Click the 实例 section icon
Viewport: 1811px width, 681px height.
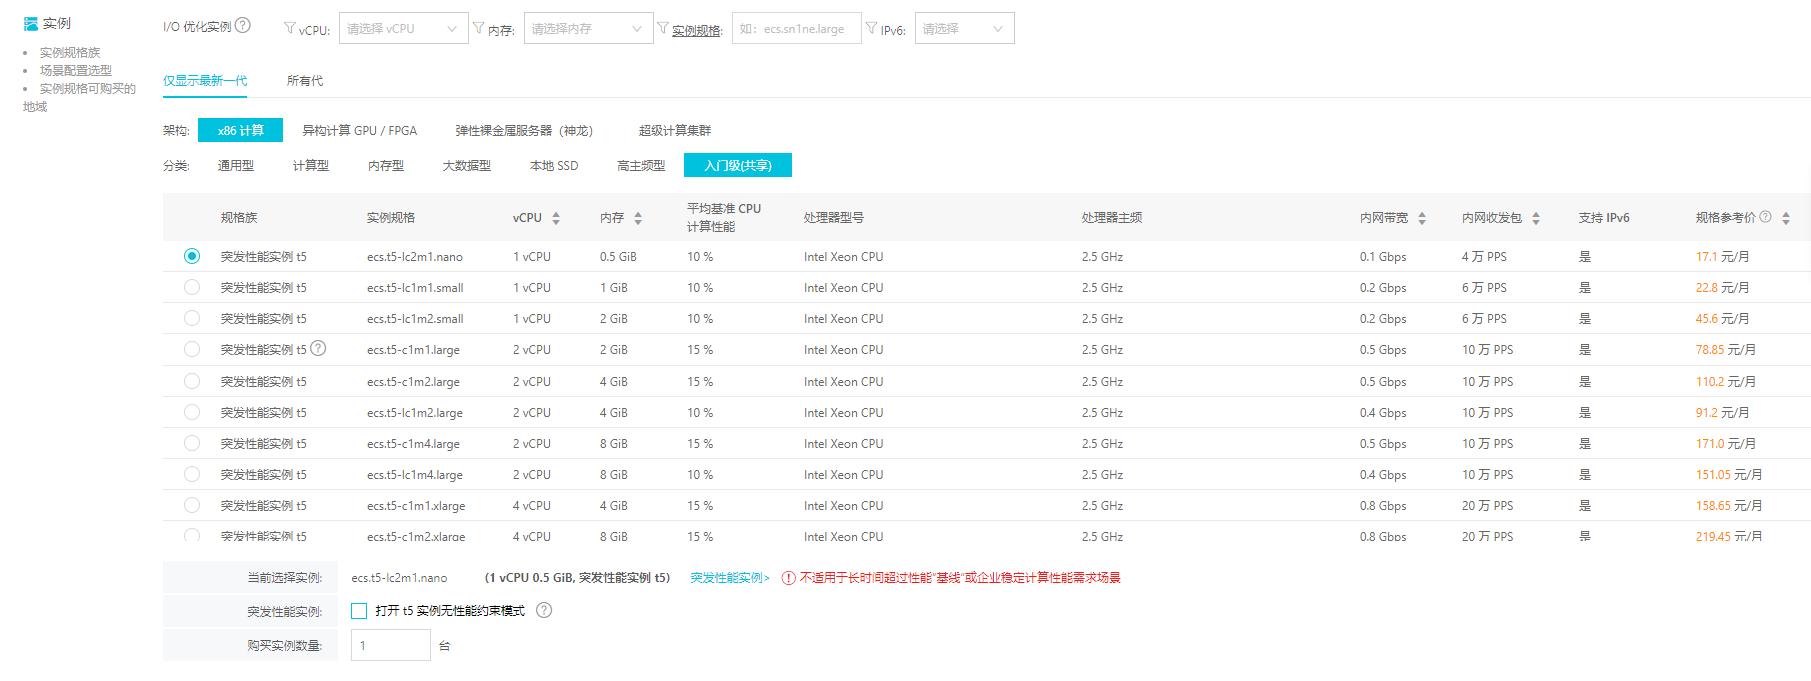point(31,23)
